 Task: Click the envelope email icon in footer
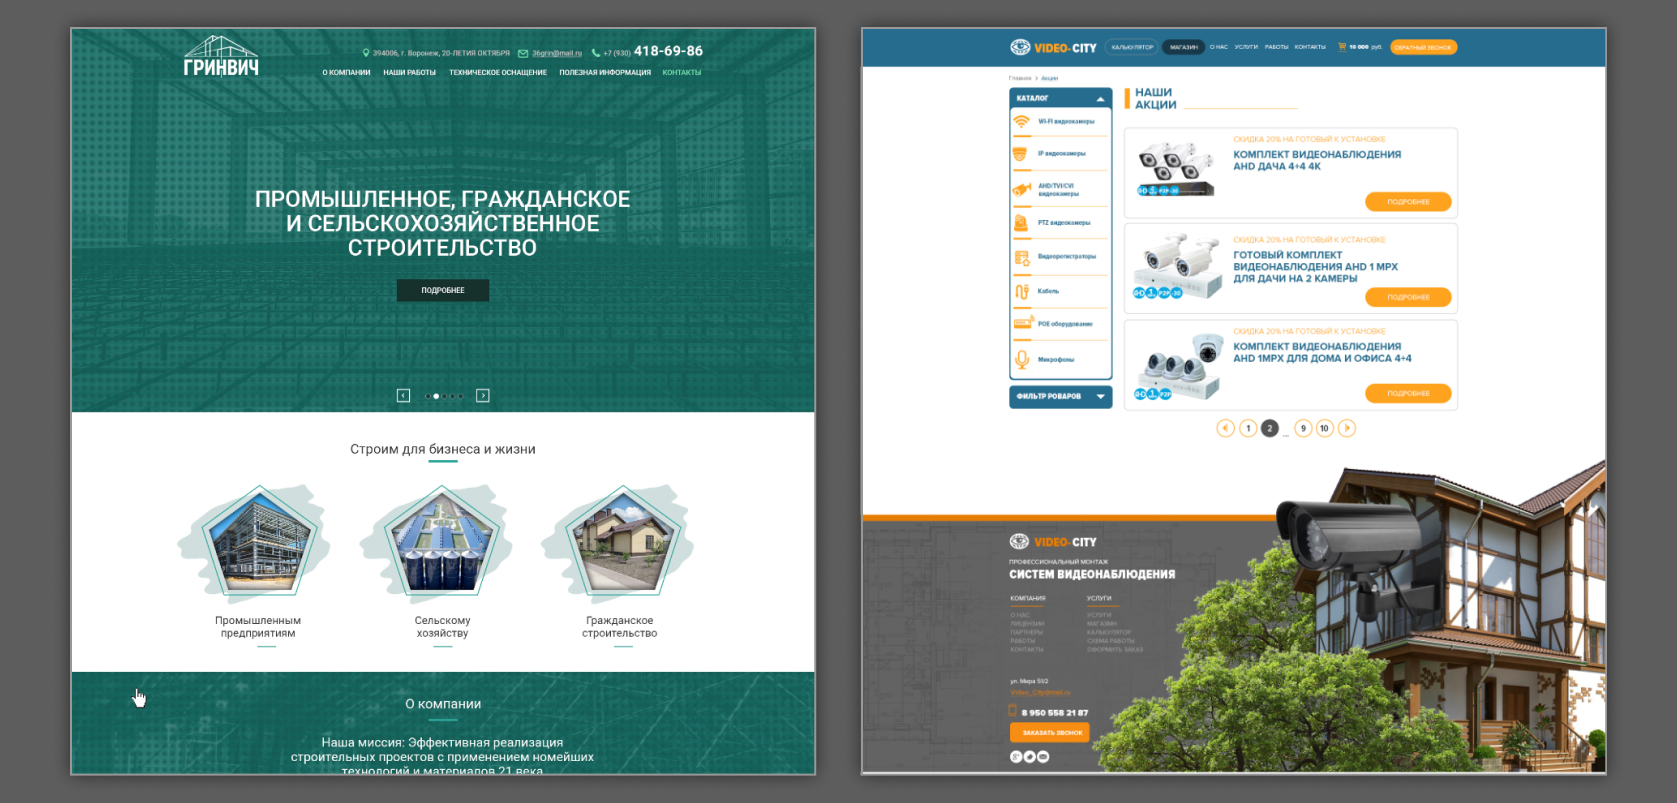1043,757
